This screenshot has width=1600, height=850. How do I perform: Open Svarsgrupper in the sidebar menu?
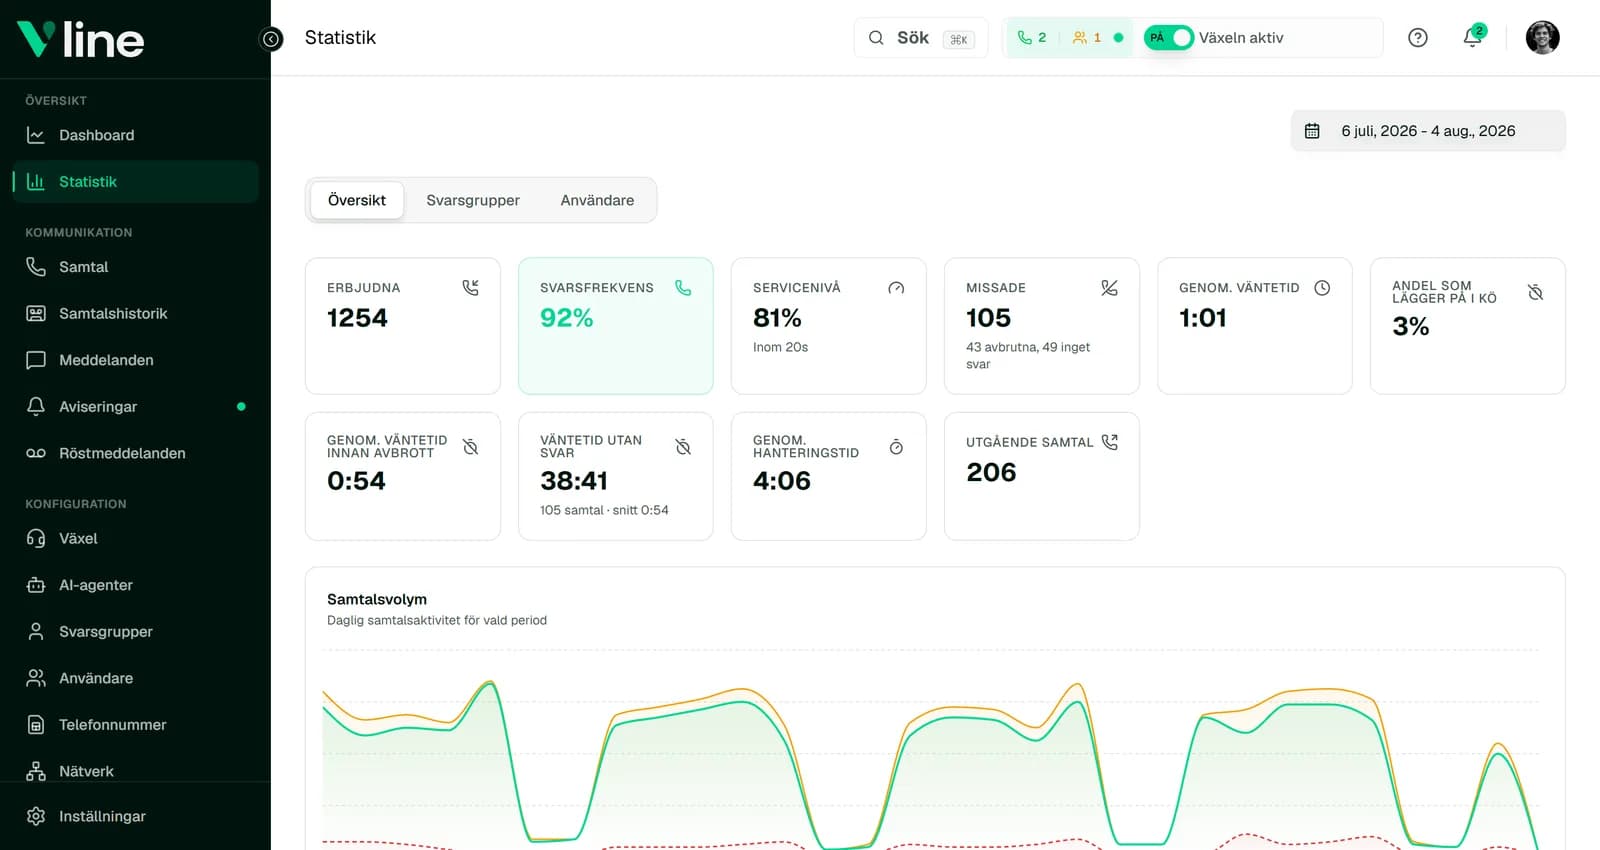pos(135,632)
